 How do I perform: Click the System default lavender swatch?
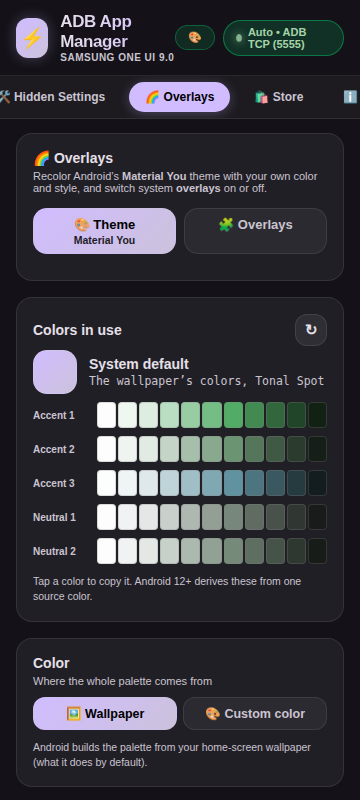coord(55,372)
